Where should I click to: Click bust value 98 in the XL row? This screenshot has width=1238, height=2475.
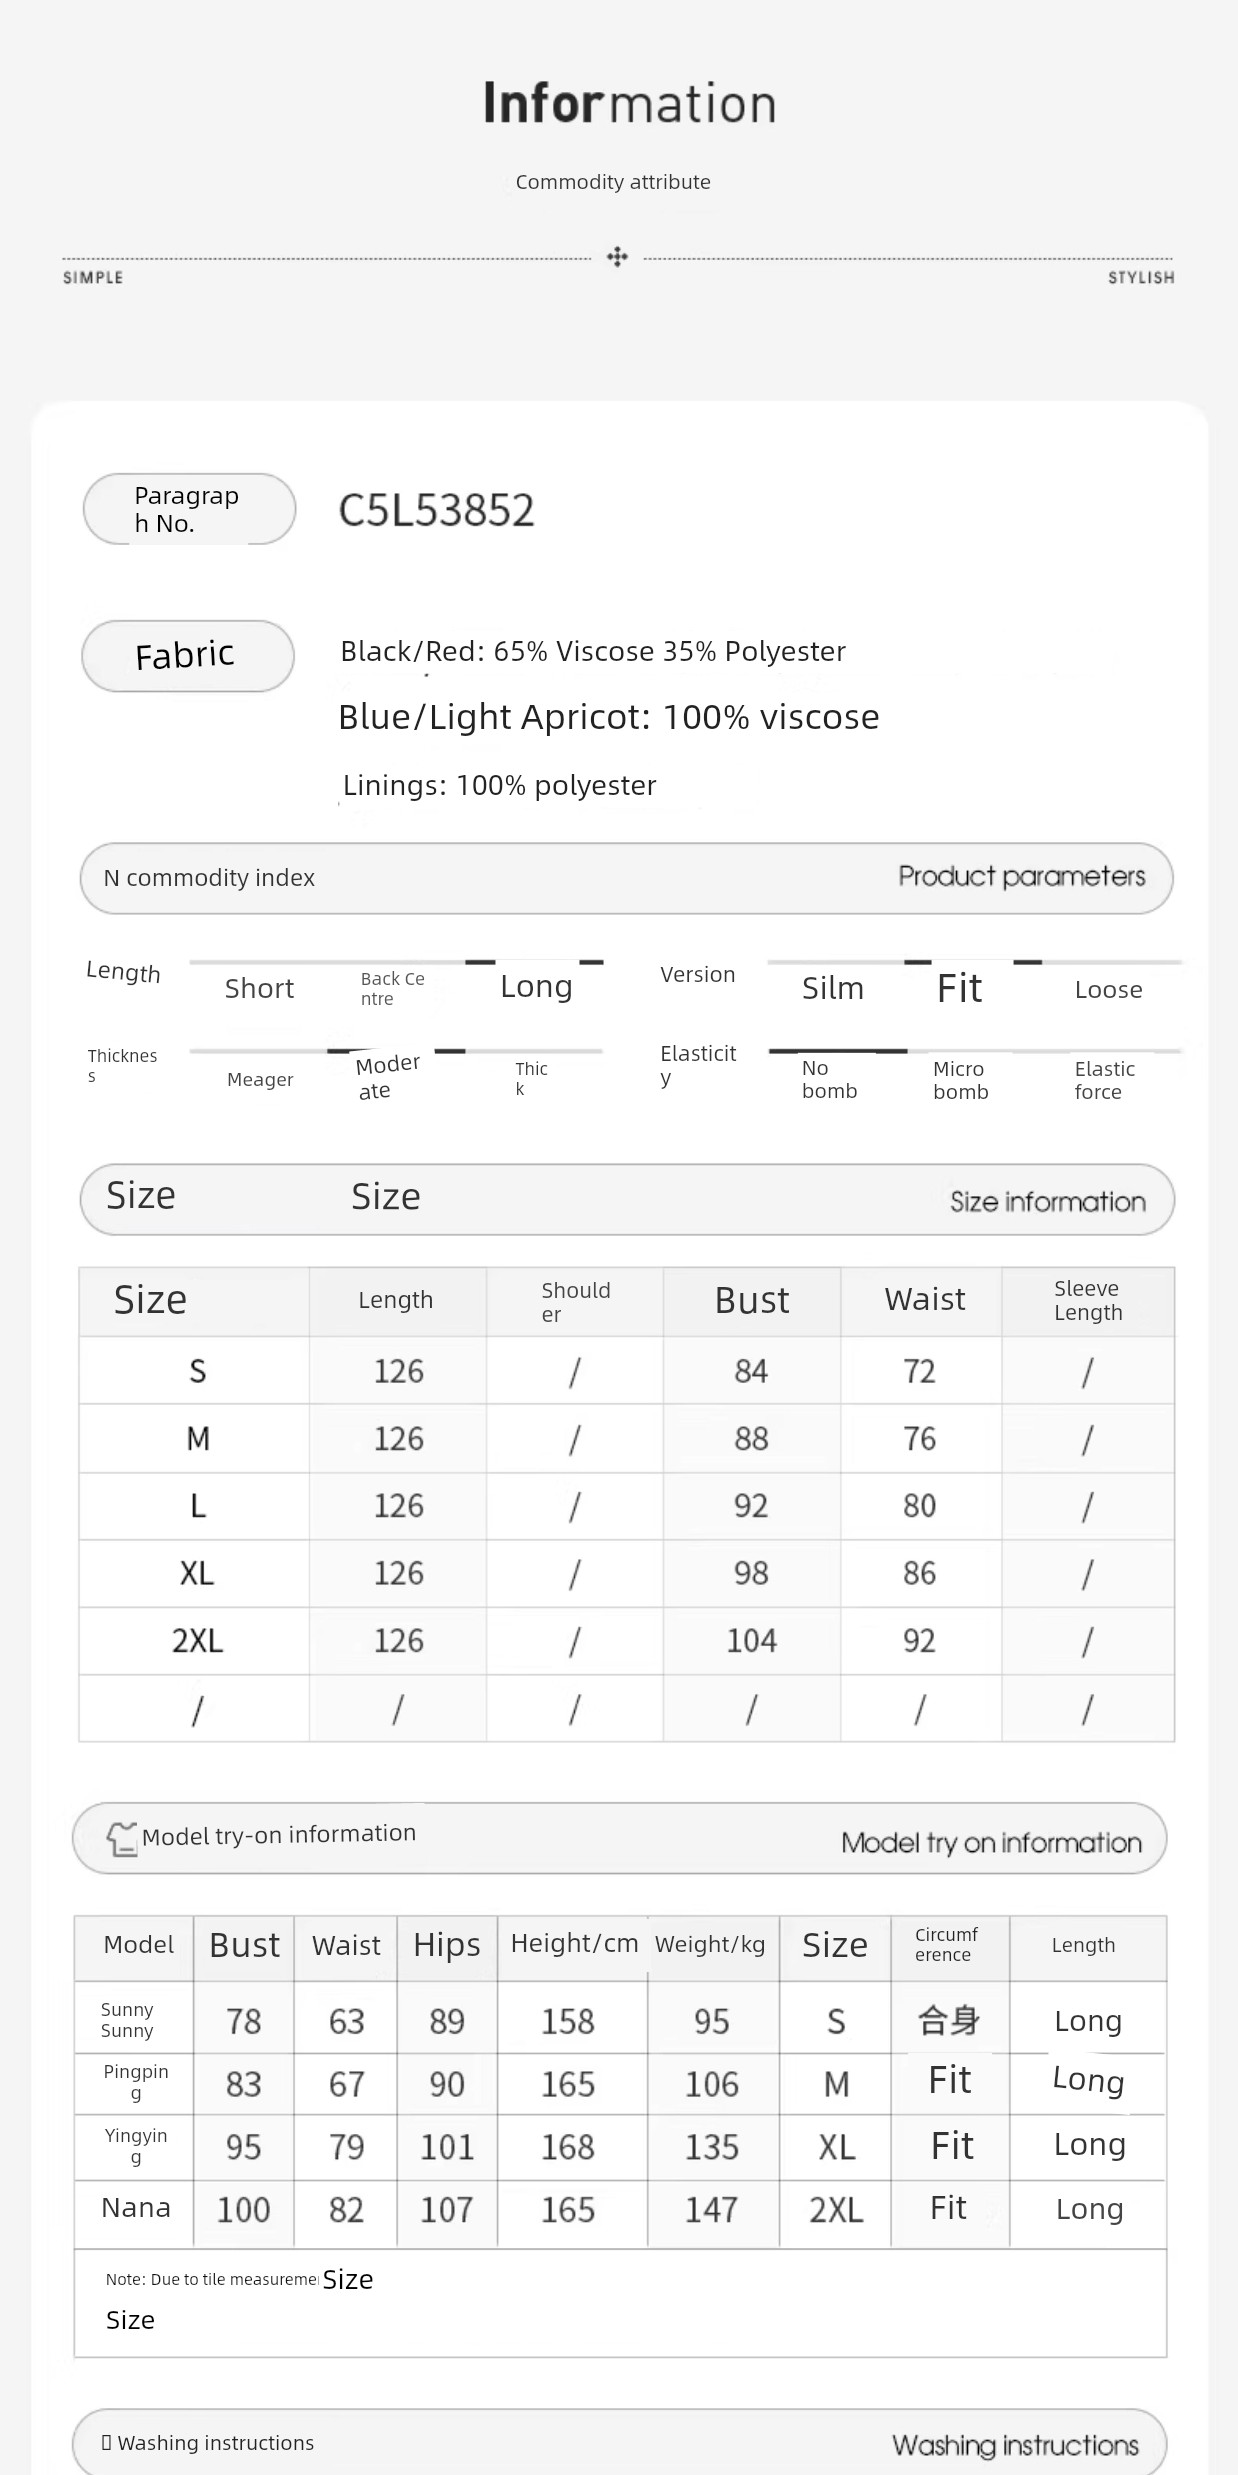pos(751,1573)
